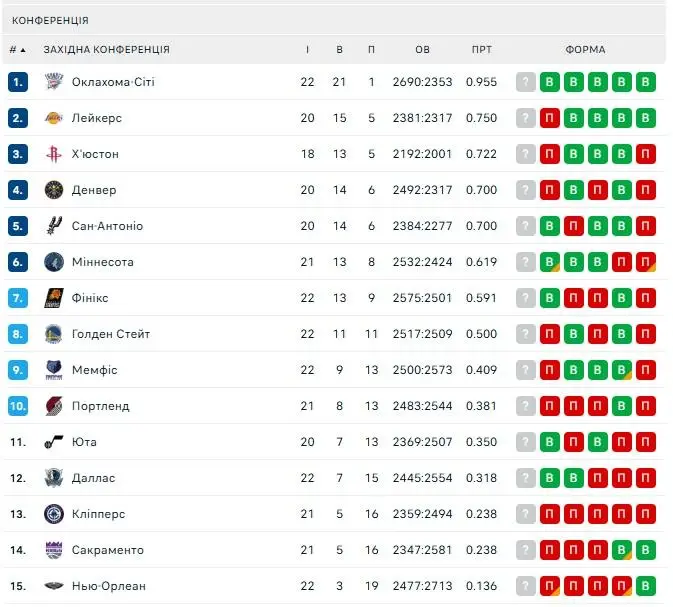
Task: Open the Портленд team link
Action: pos(100,406)
